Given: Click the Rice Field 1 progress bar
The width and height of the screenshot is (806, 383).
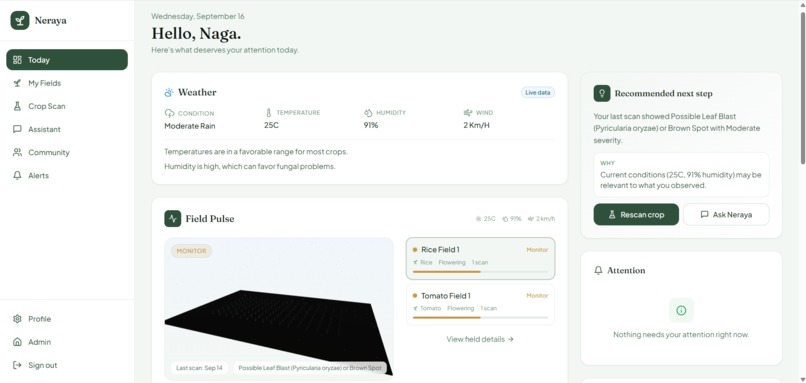Looking at the screenshot, I should pyautogui.click(x=480, y=271).
